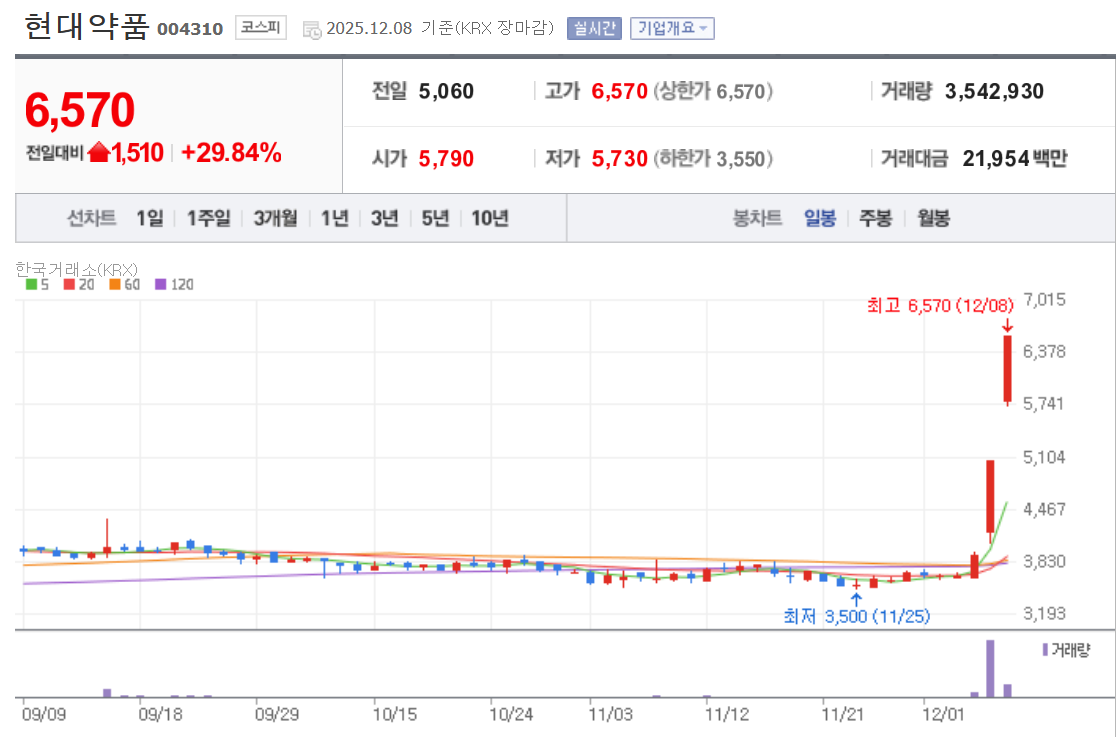This screenshot has height=737, width=1116.
Task: Click the 최고 6,570 (12/08) chart label
Action: tap(940, 305)
